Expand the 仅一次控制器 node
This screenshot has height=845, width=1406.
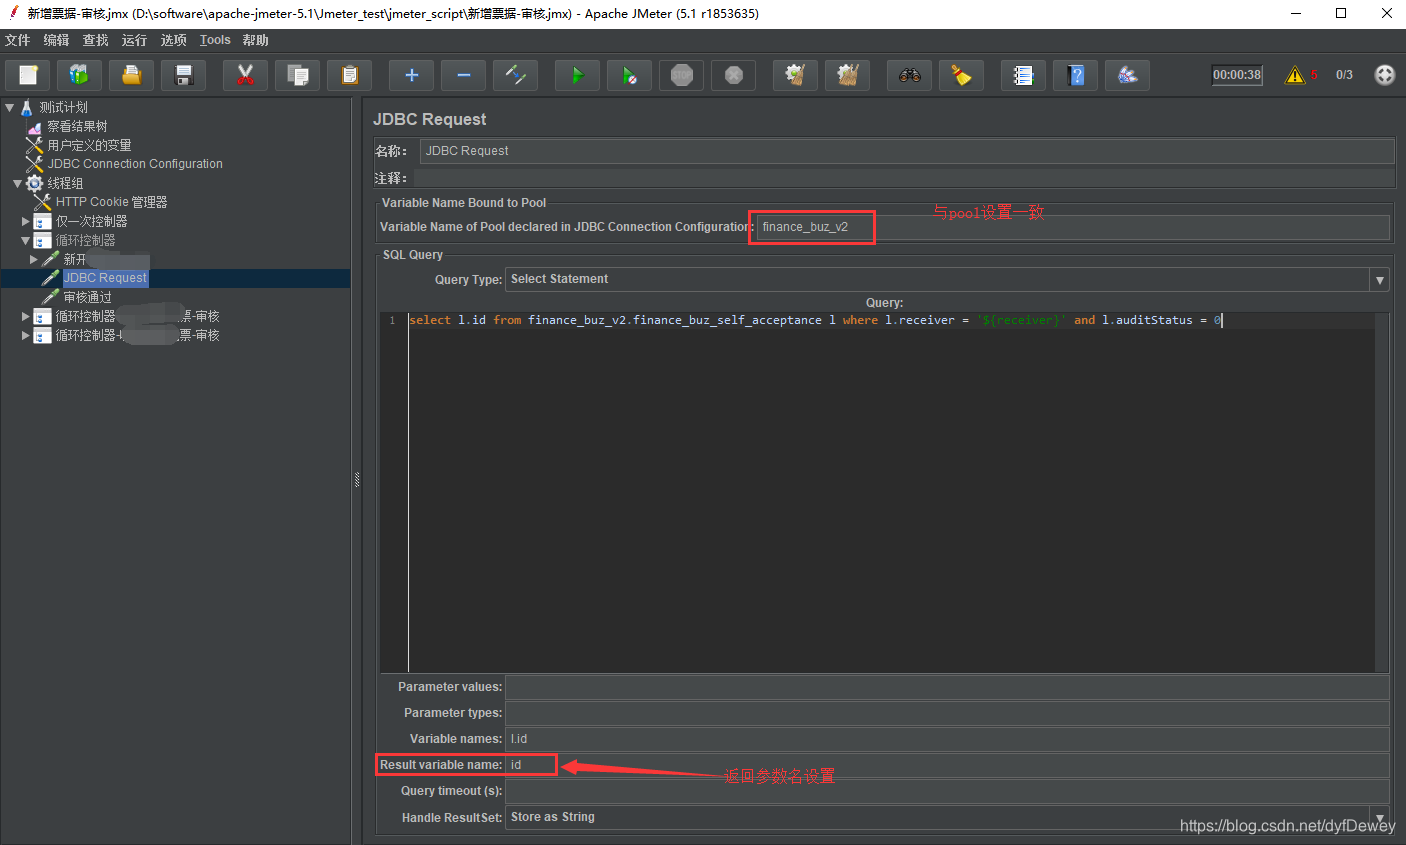[26, 221]
